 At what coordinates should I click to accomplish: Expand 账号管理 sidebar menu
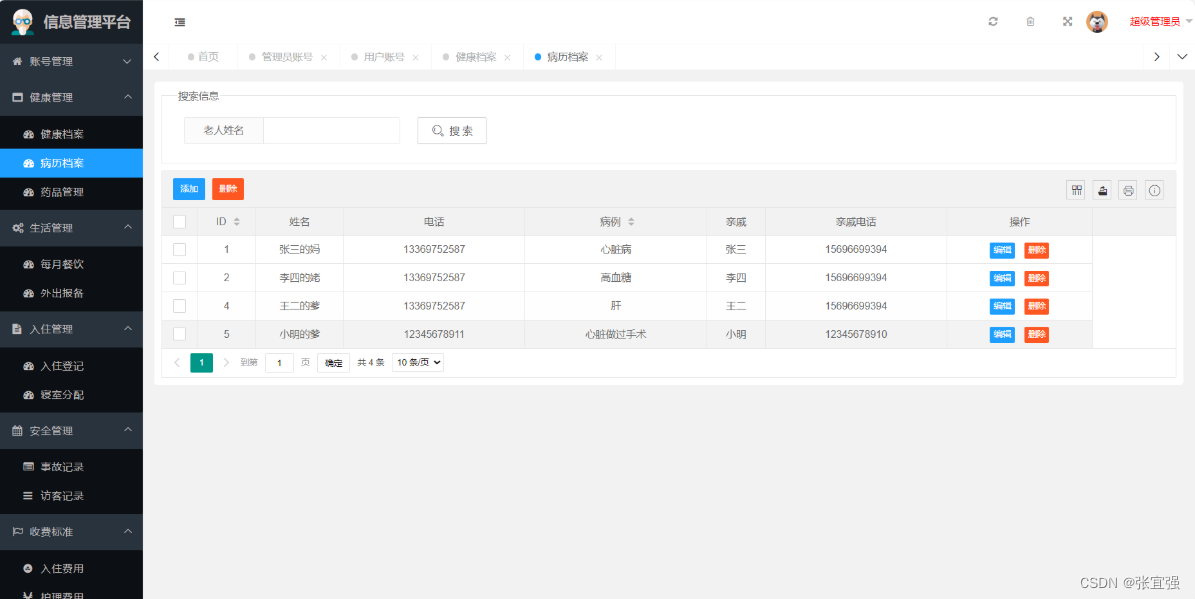pos(72,61)
